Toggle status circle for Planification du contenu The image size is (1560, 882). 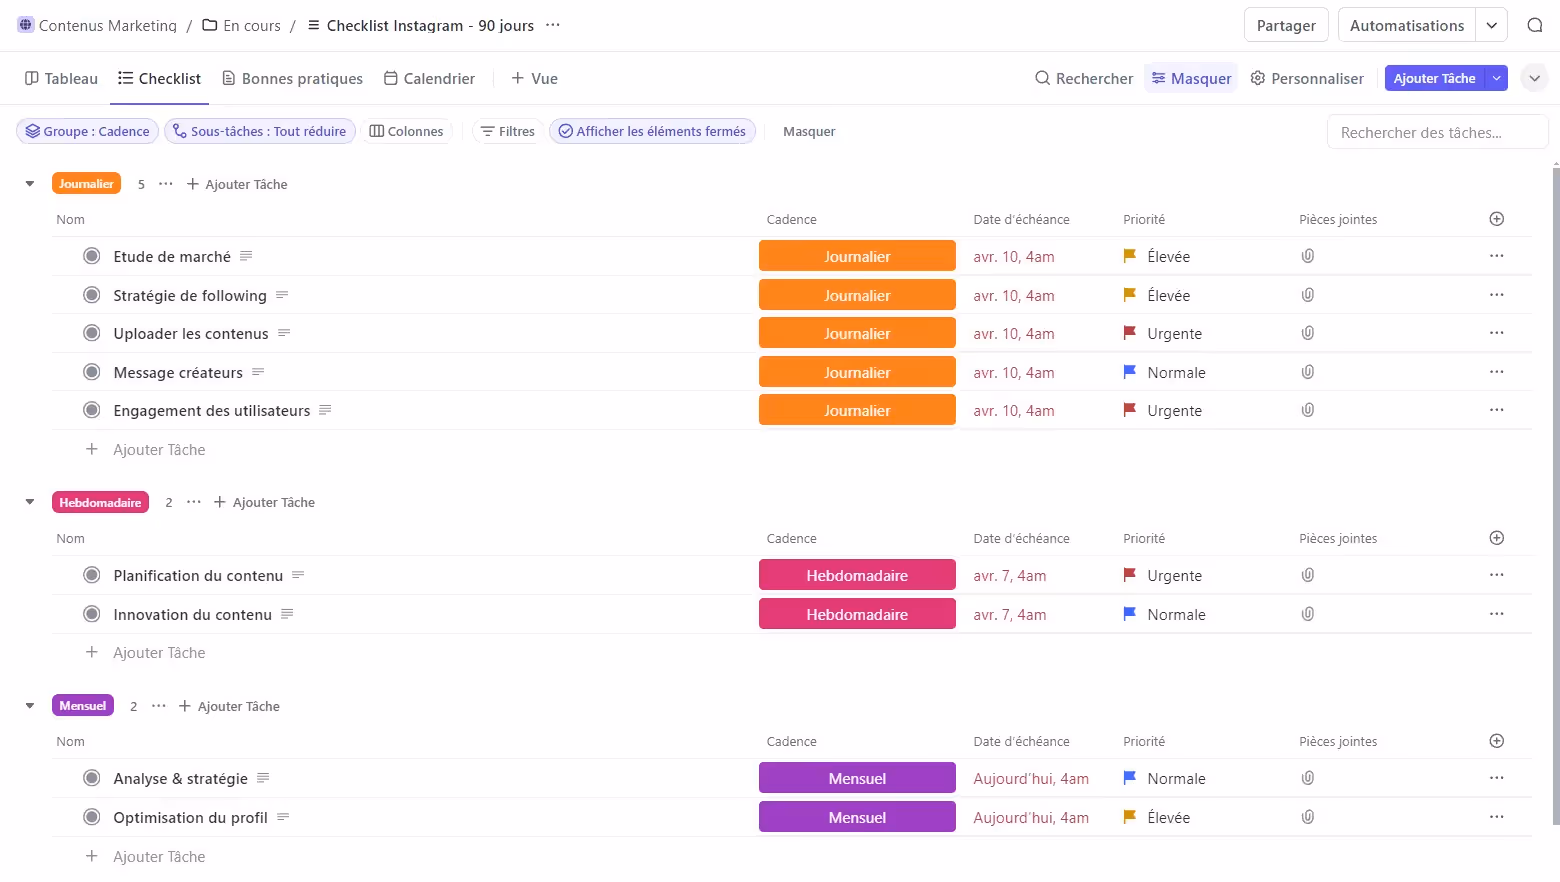(x=92, y=575)
